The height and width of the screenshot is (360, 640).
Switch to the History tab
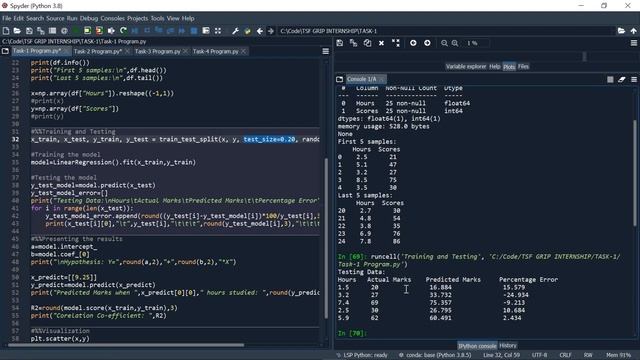tap(508, 346)
